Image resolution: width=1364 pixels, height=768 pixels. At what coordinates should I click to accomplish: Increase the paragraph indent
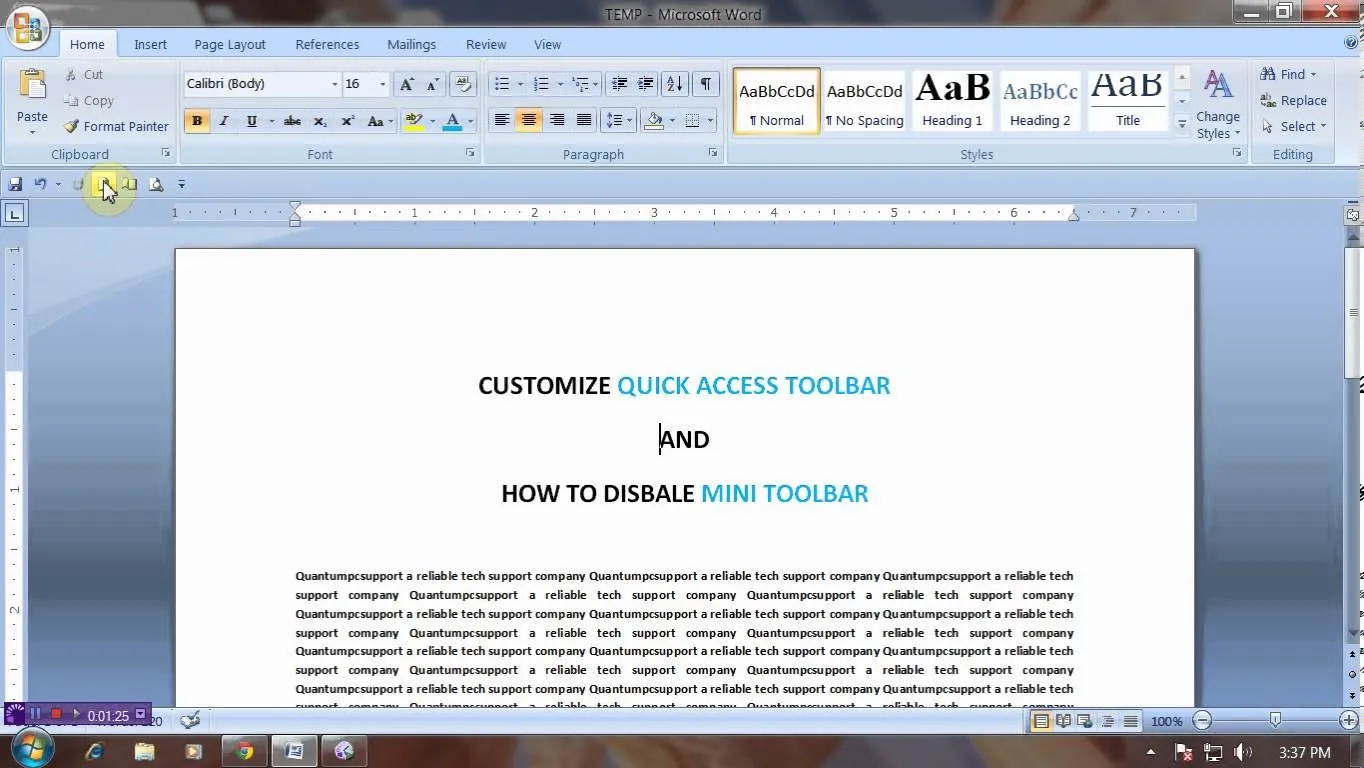[646, 84]
